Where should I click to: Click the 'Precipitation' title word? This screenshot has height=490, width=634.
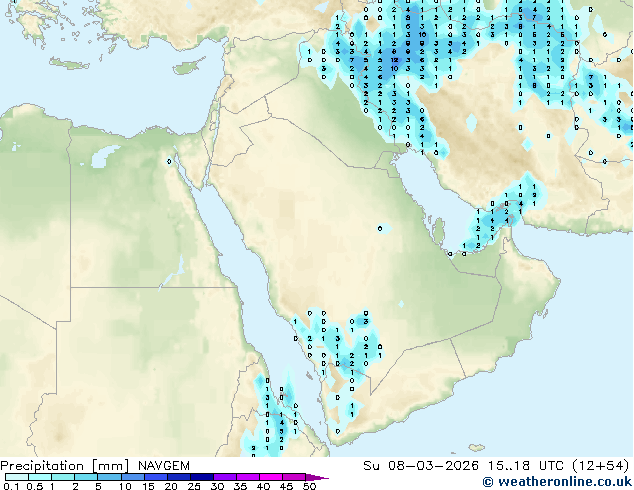[42, 466]
